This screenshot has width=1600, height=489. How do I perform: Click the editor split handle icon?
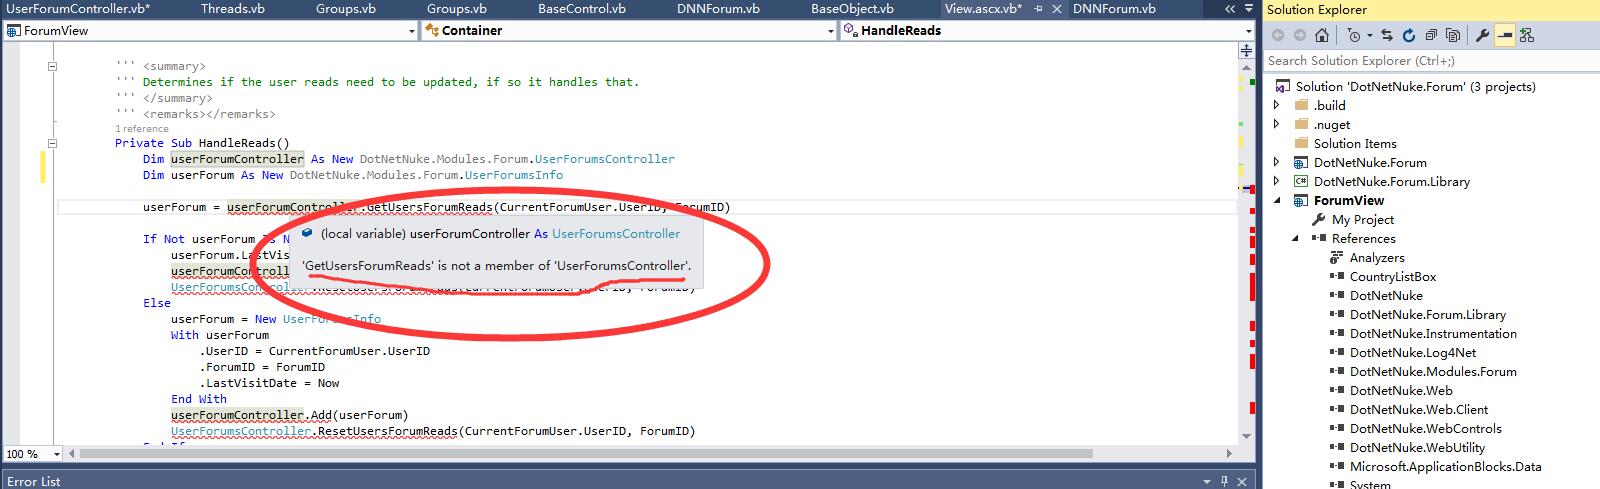(1246, 50)
